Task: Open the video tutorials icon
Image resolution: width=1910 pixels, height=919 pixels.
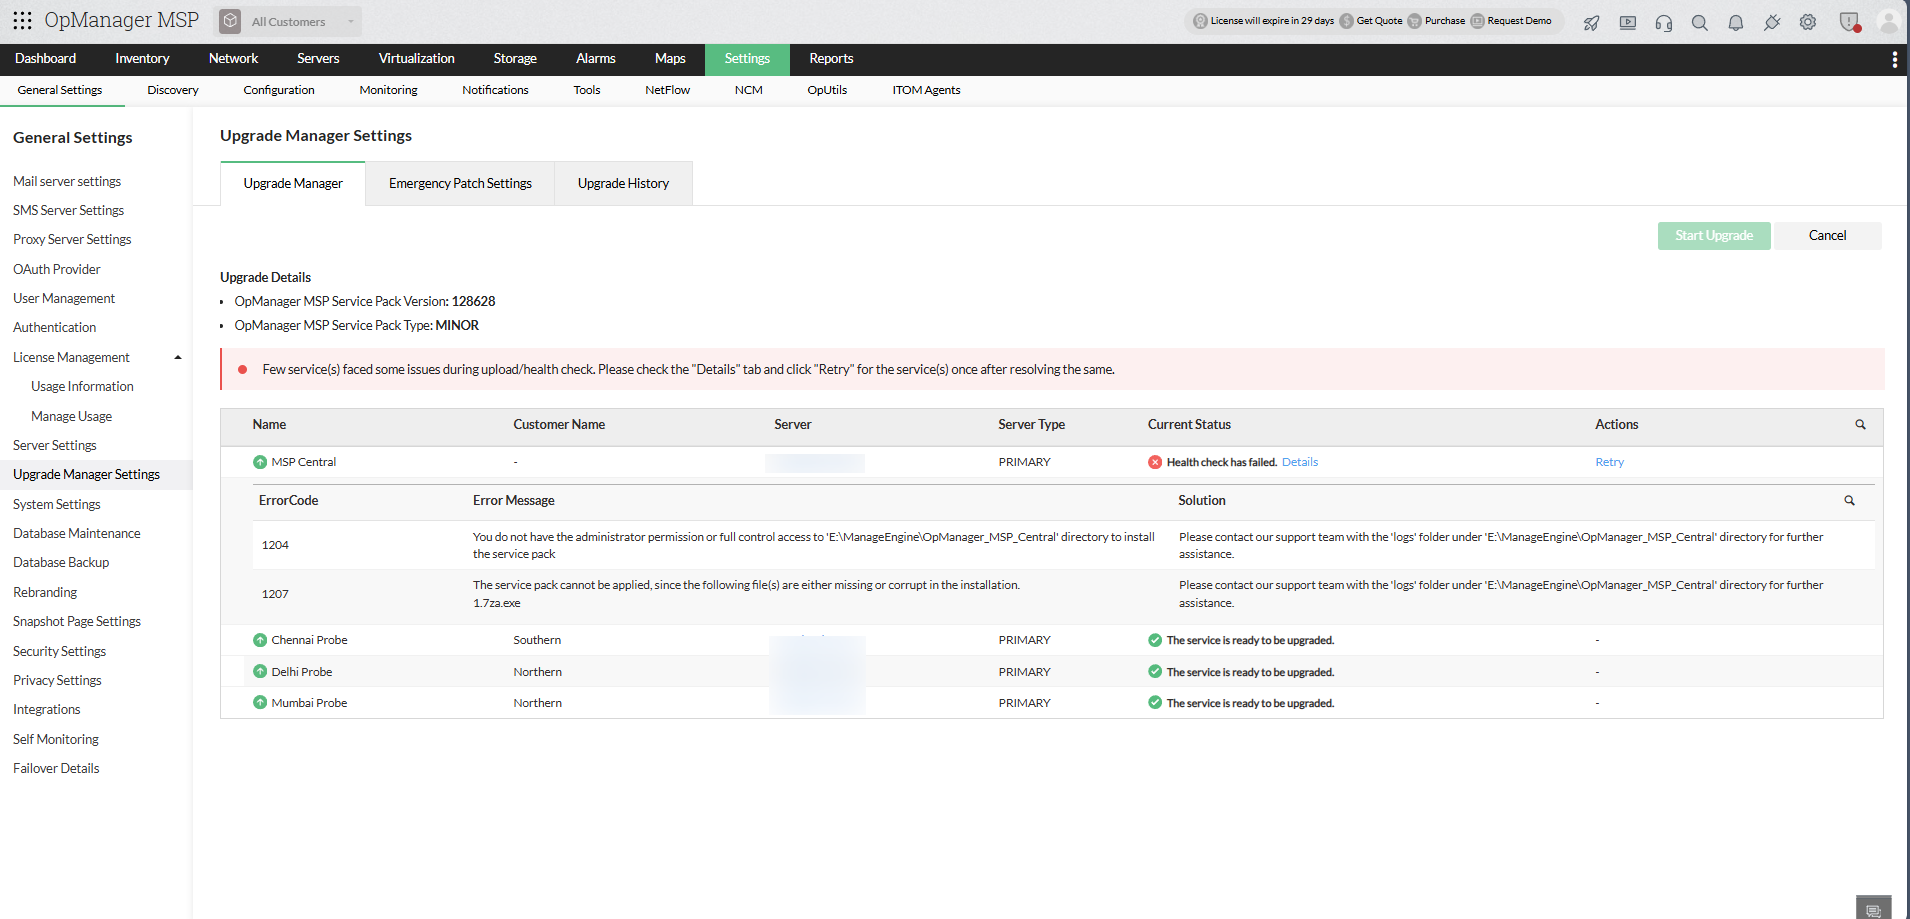Action: click(x=1628, y=22)
